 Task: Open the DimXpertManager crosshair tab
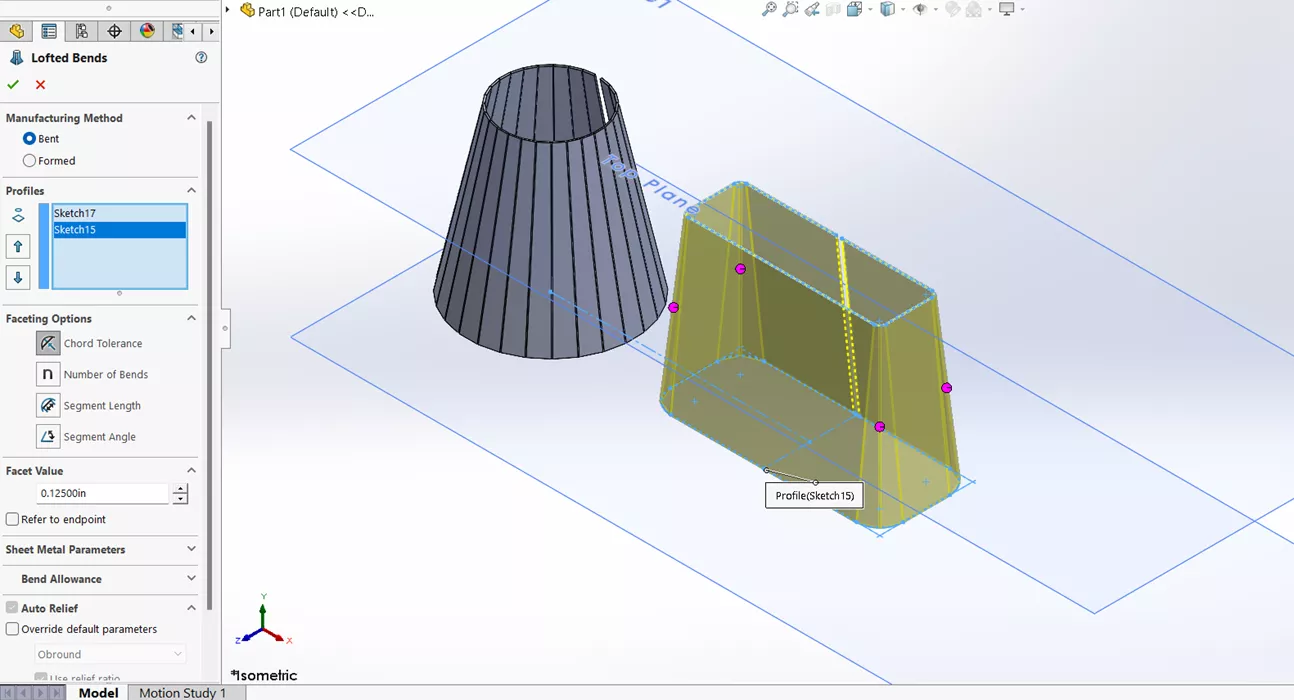(x=114, y=31)
